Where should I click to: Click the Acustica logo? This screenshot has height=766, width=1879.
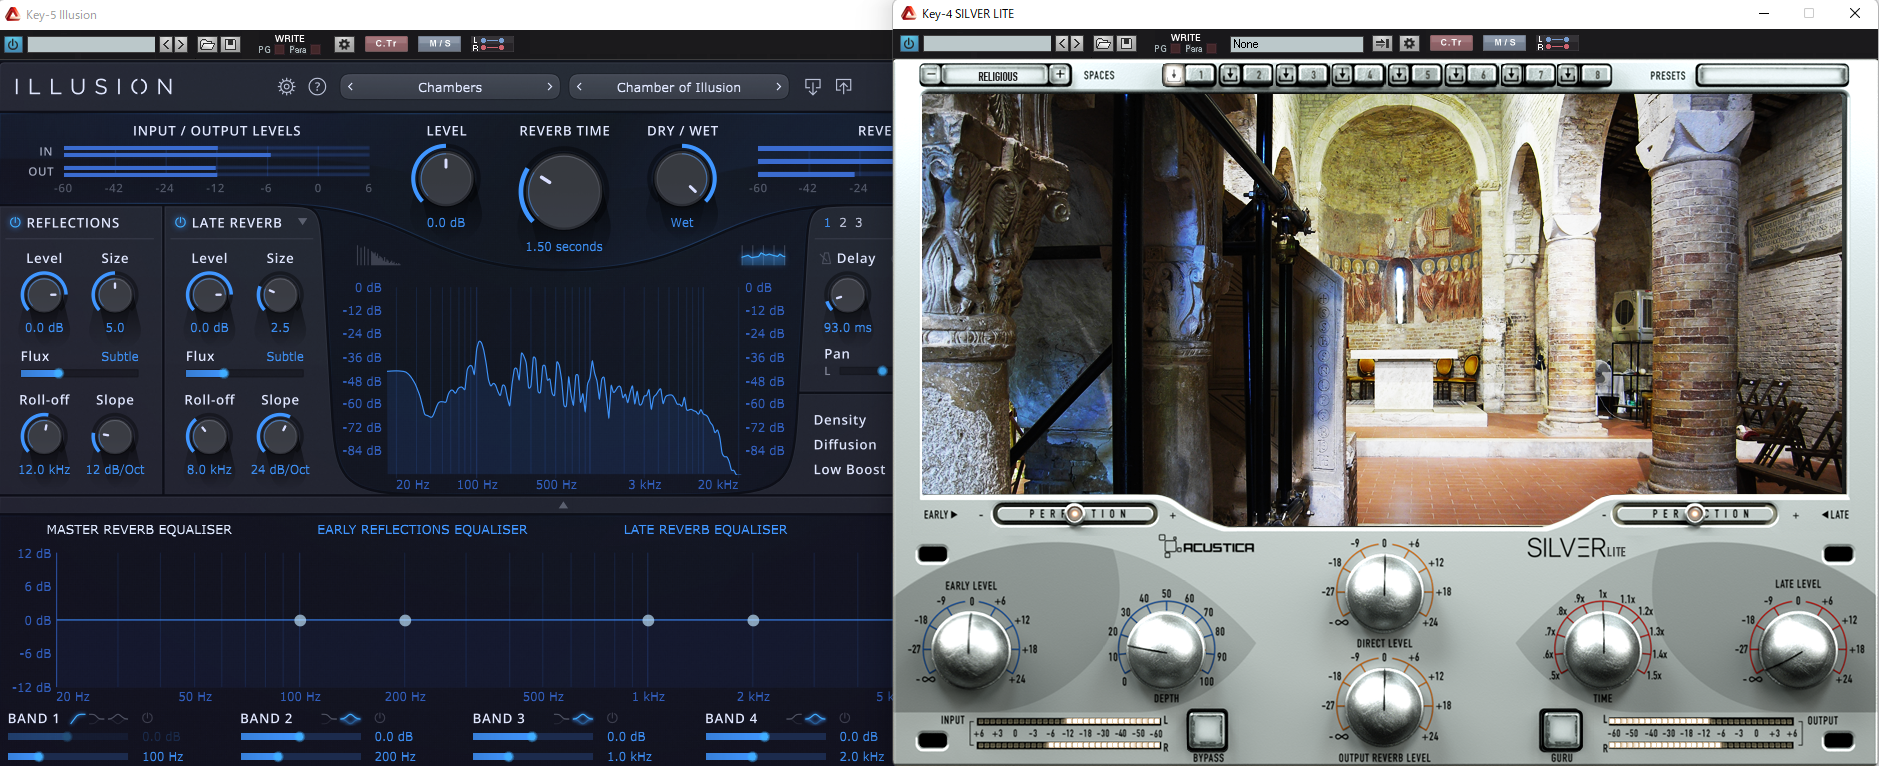[1207, 547]
